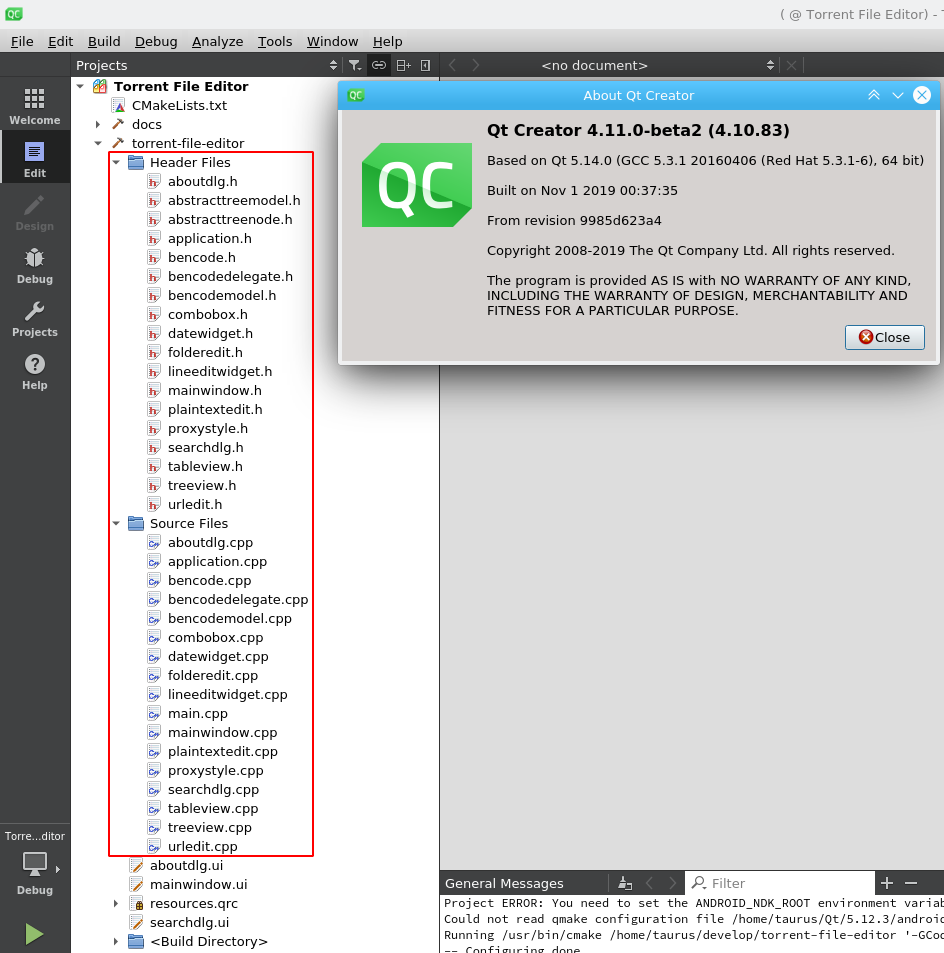Viewport: 944px width, 953px height.
Task: Run the project with green arrow
Action: point(34,934)
